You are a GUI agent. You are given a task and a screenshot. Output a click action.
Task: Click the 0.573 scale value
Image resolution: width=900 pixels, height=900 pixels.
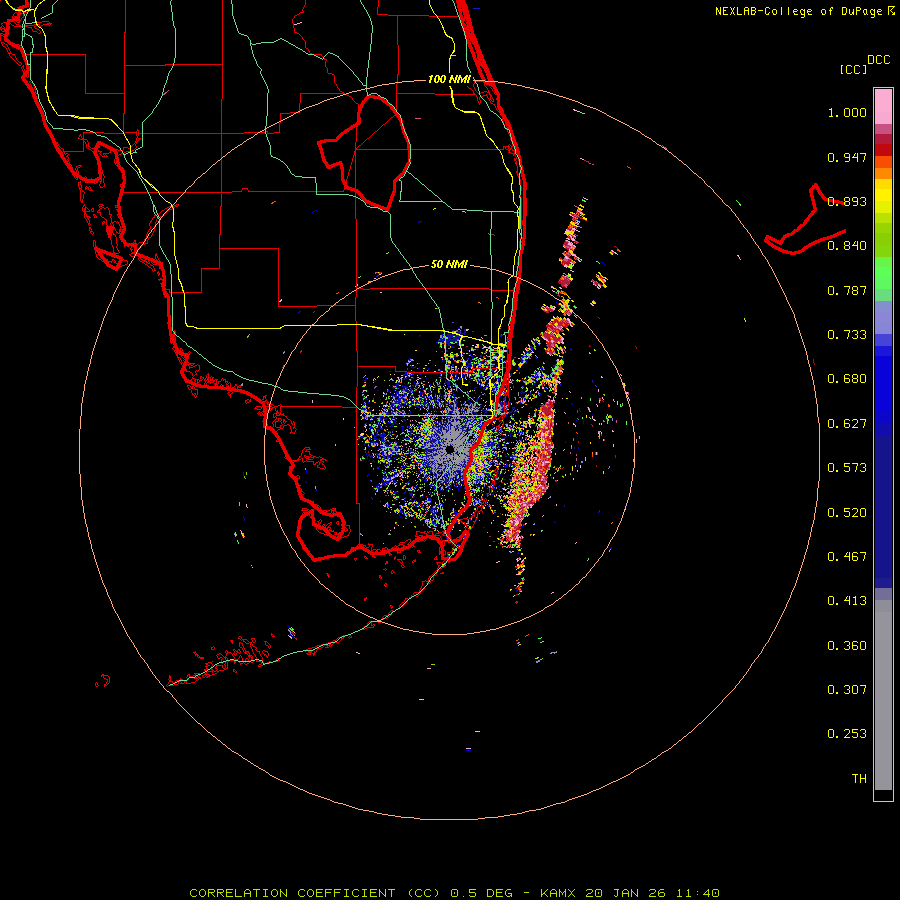coord(847,468)
